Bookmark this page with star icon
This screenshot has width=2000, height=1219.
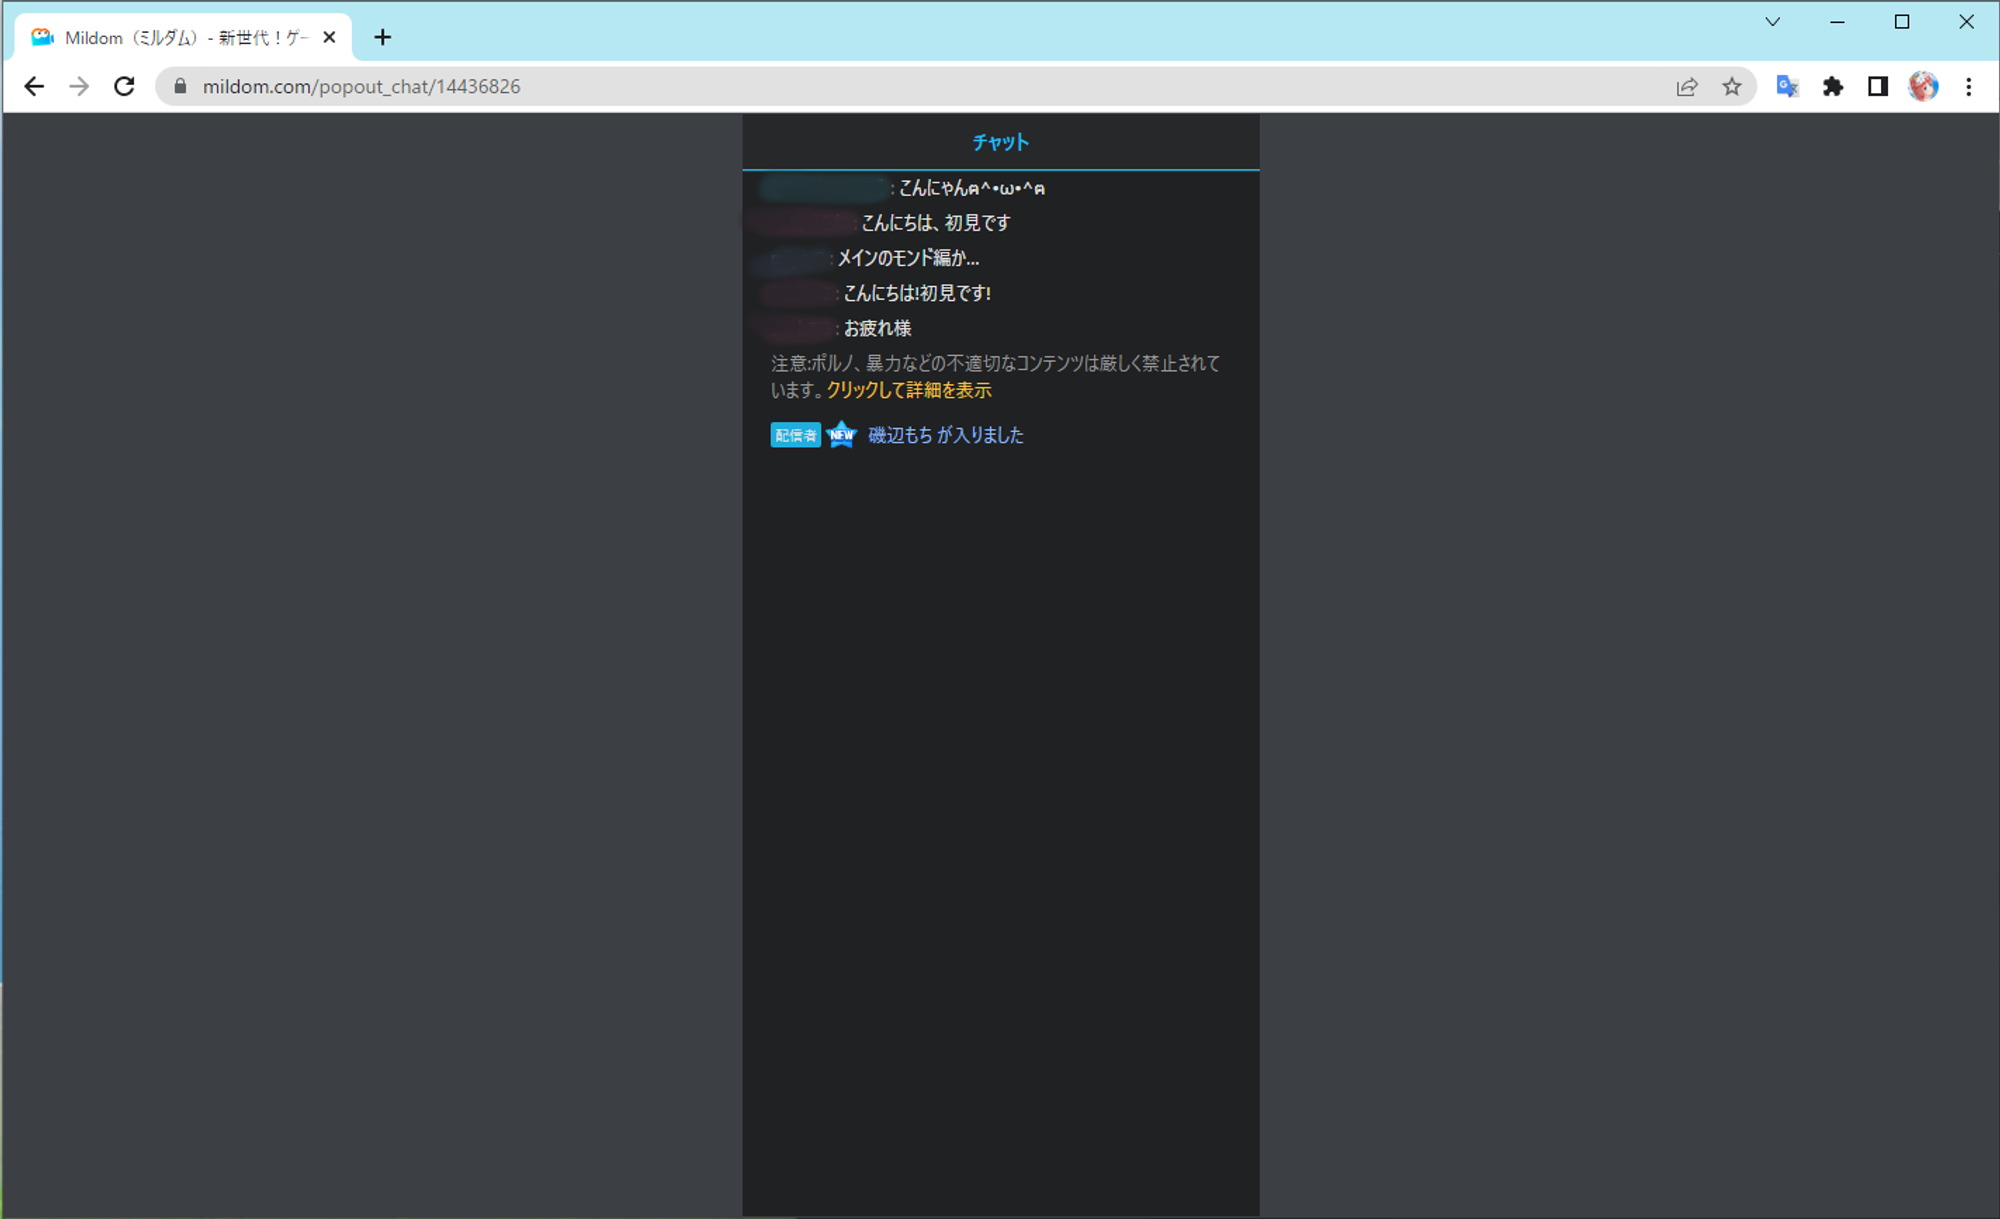(x=1732, y=87)
